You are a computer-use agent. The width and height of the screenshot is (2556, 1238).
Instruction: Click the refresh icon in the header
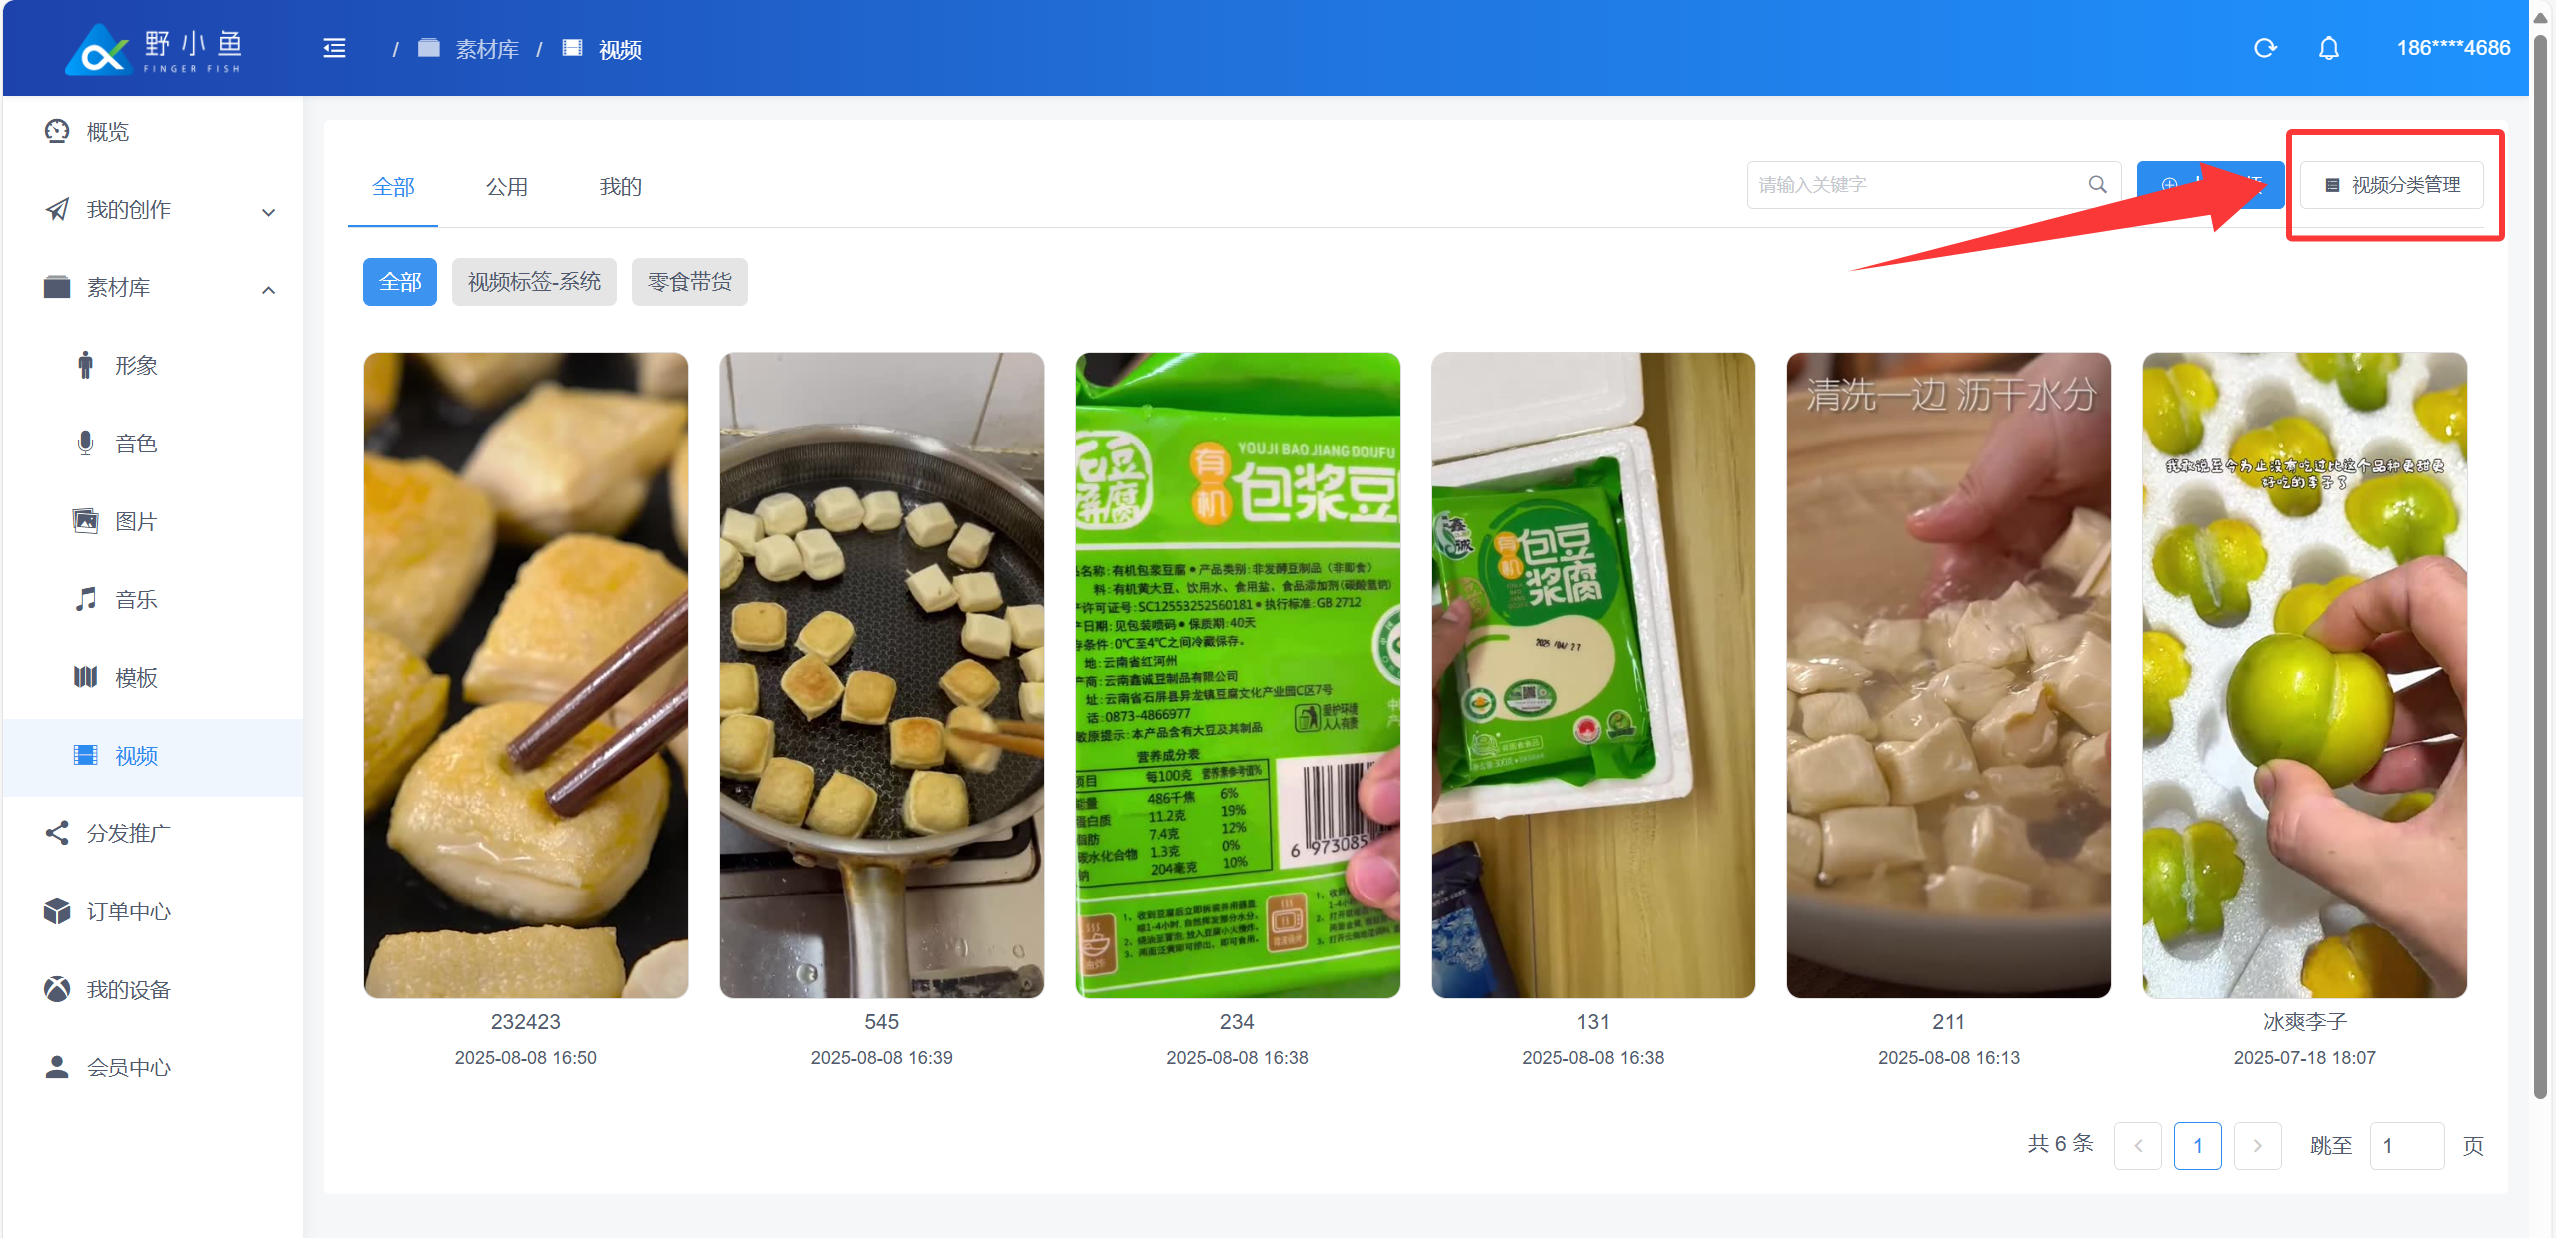coord(2265,48)
